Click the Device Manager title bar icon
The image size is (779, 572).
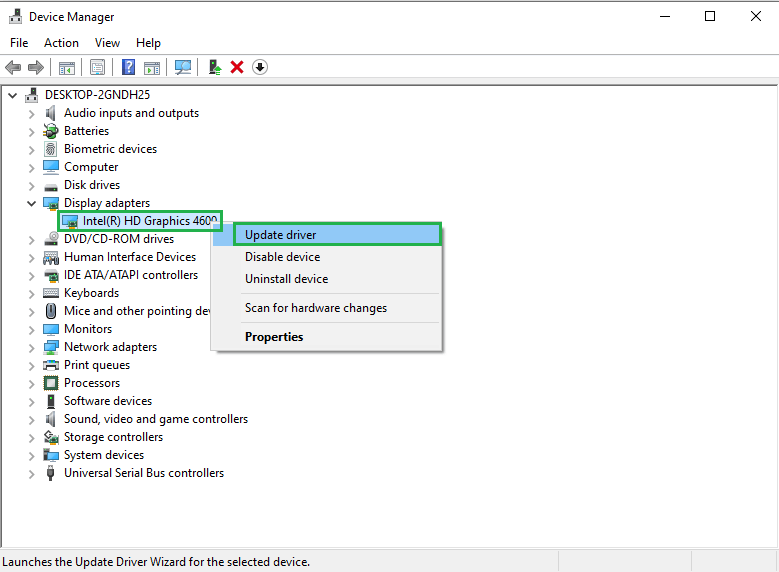(15, 17)
